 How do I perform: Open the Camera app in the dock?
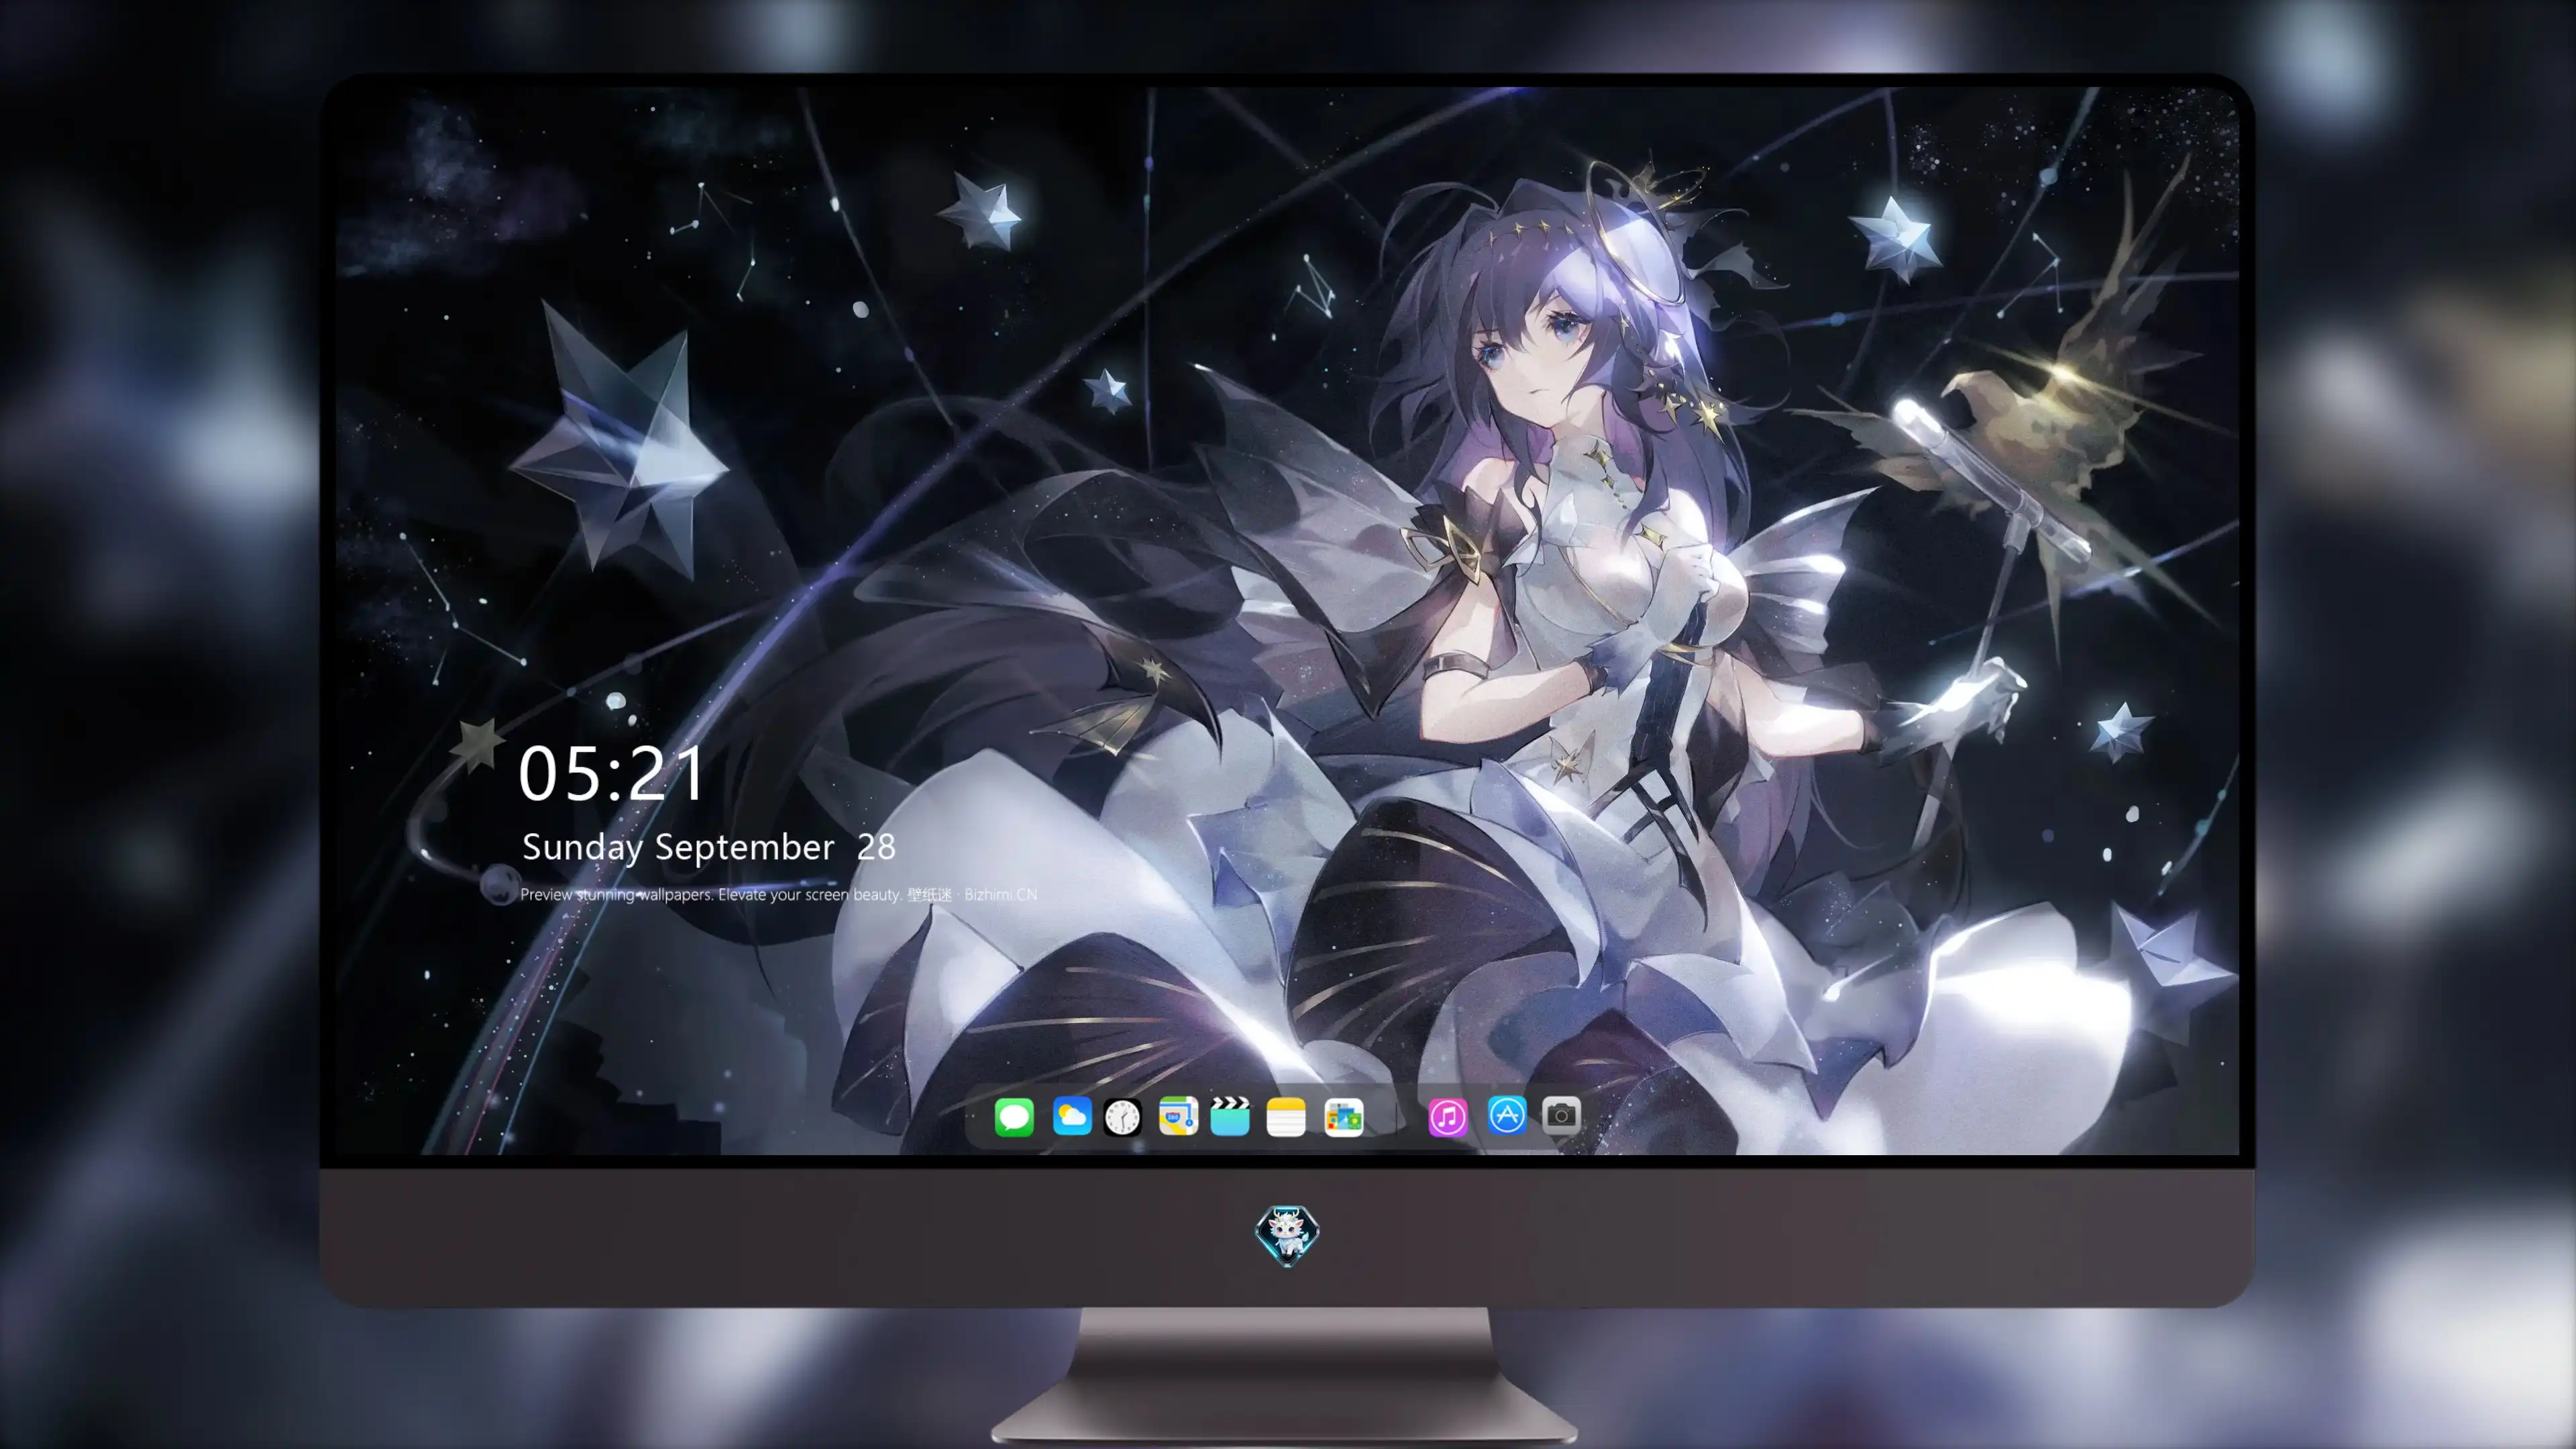[x=1561, y=1115]
